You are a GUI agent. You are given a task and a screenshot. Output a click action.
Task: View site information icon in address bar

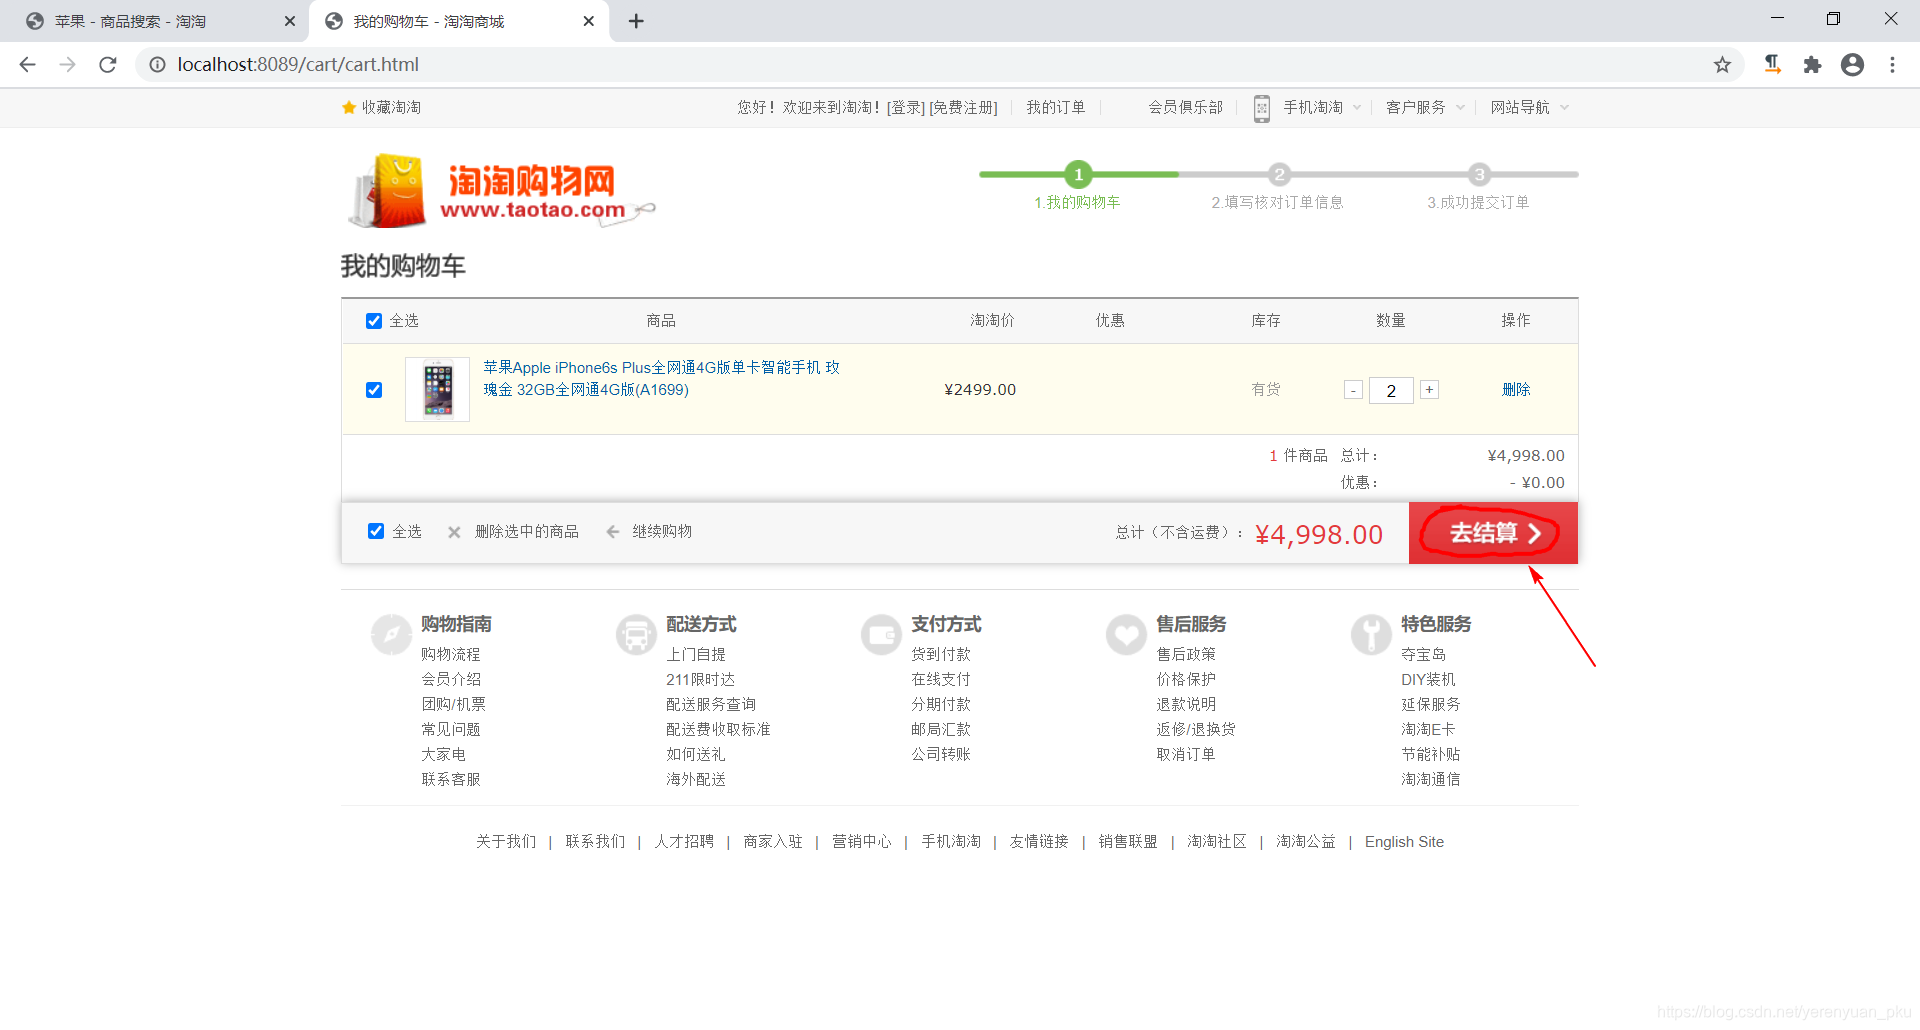[x=157, y=65]
